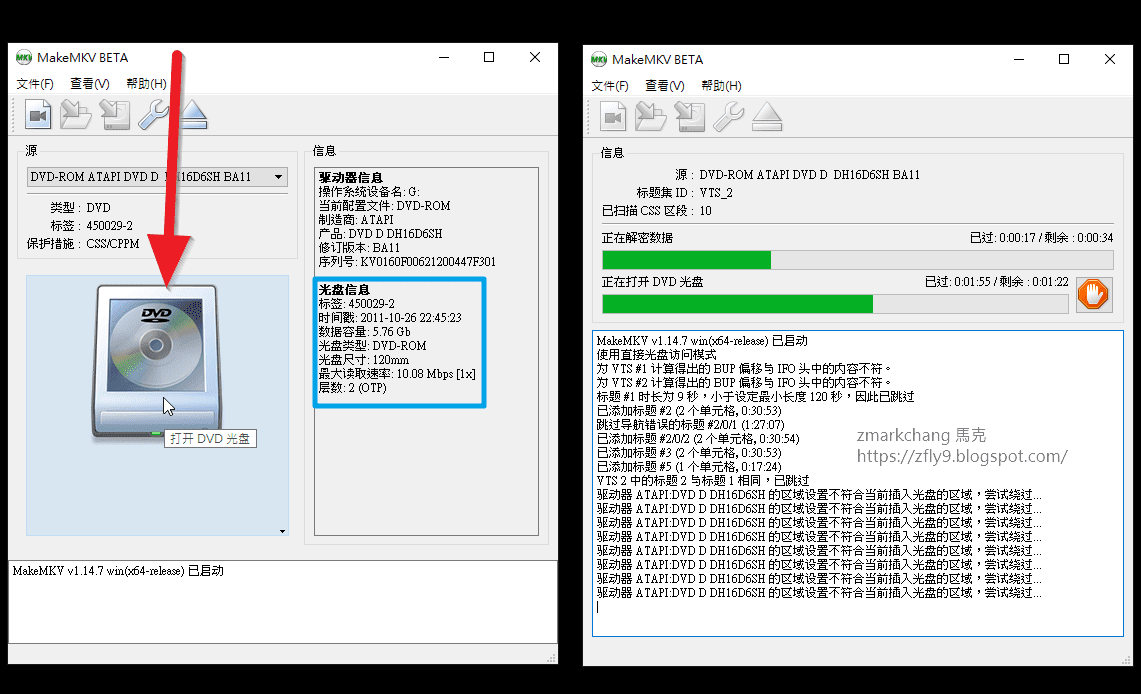Screen dimensions: 1141x694
Task: Click greyed Open Files icon in right window
Action: 613,117
